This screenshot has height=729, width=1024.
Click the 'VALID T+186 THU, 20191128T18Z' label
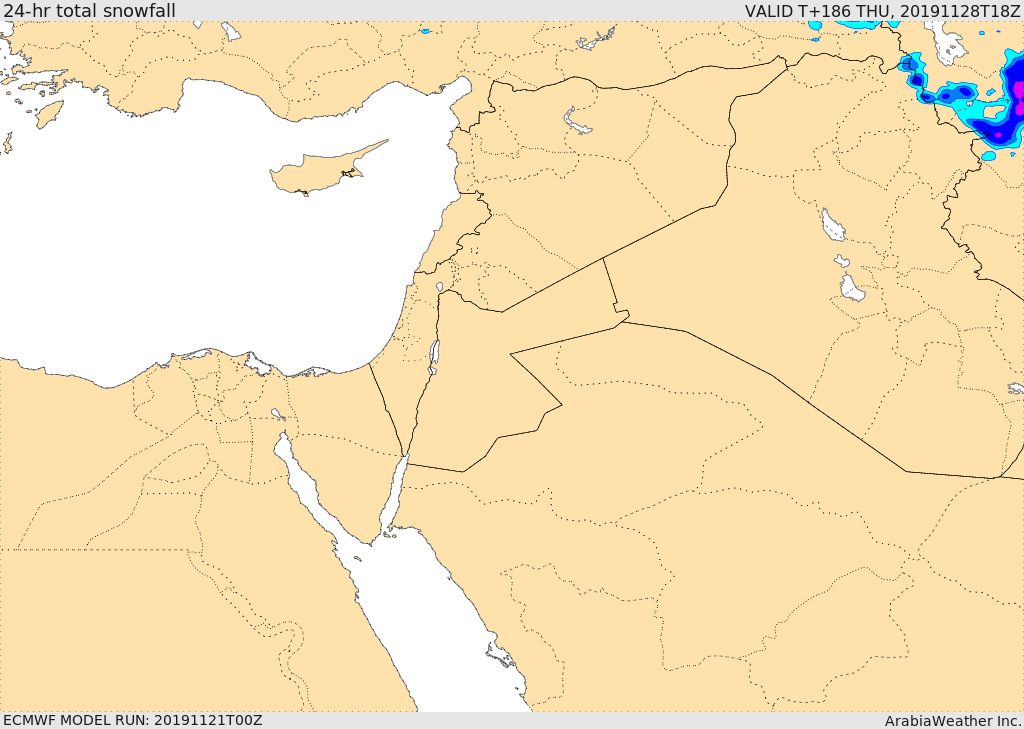click(882, 10)
